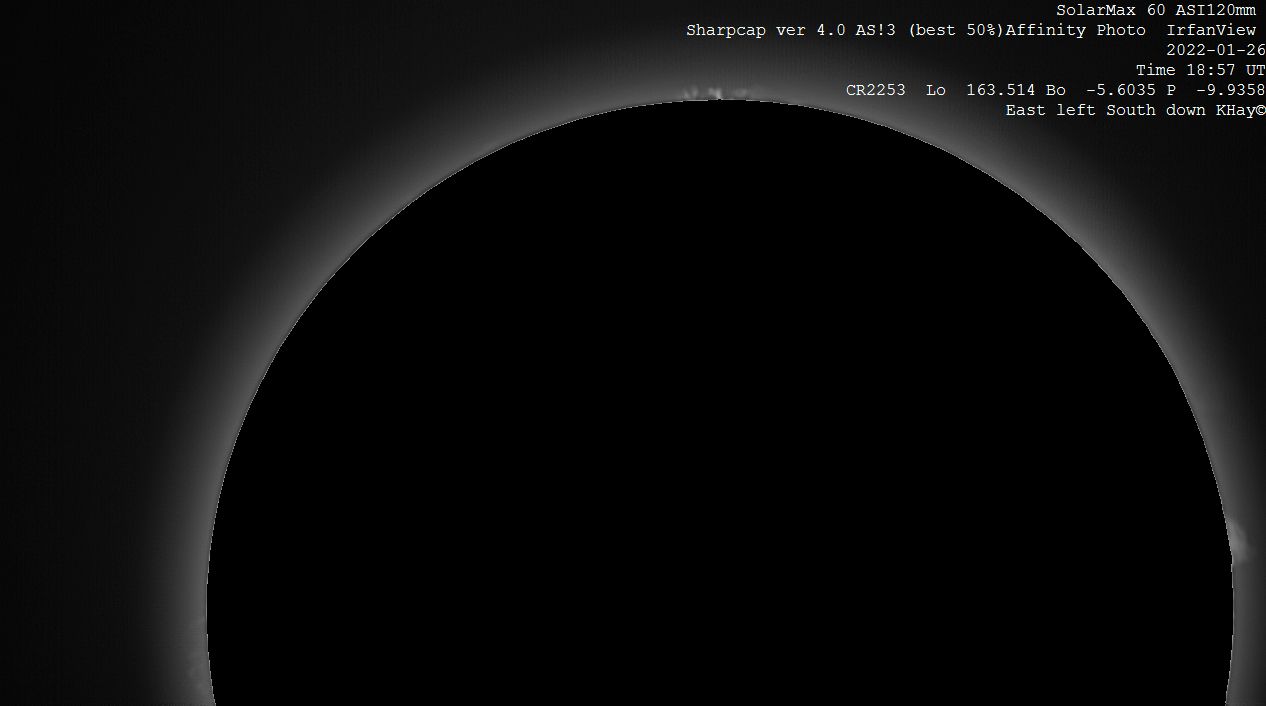Click the Affinity Photo text
The height and width of the screenshot is (706, 1266).
(x=1075, y=30)
